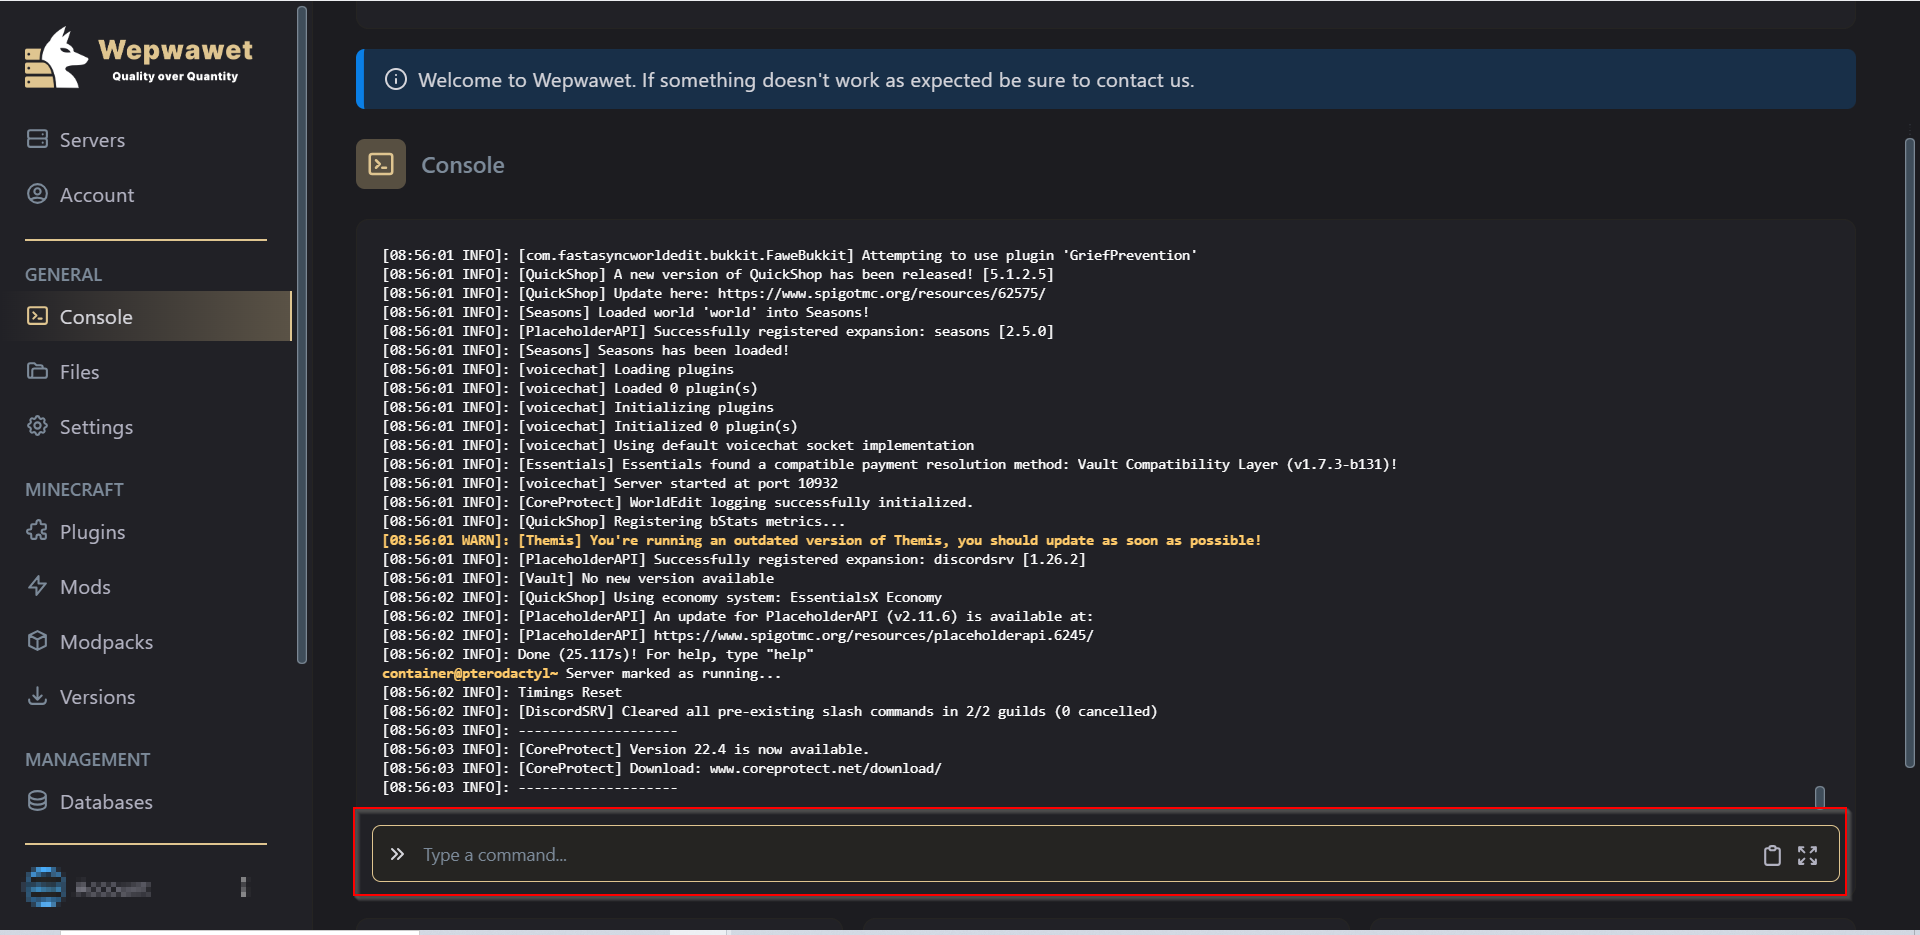
Task: Click the GENERAL section heading
Action: 63,274
